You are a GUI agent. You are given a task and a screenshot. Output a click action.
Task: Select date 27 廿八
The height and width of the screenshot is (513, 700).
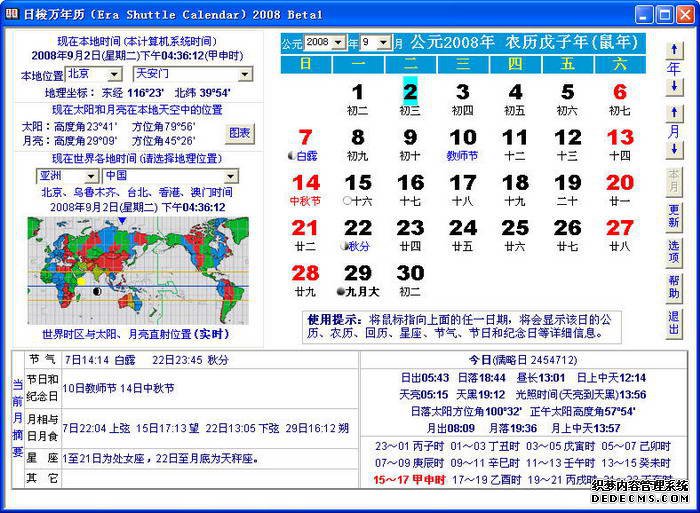[x=620, y=236]
